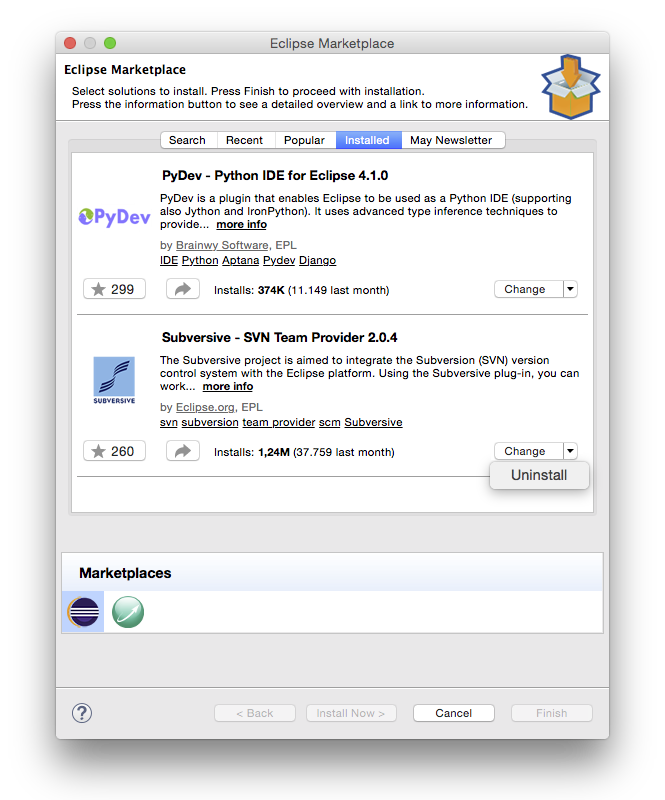Open Subversive Change dropdown arrow
665x800 pixels.
(x=571, y=451)
